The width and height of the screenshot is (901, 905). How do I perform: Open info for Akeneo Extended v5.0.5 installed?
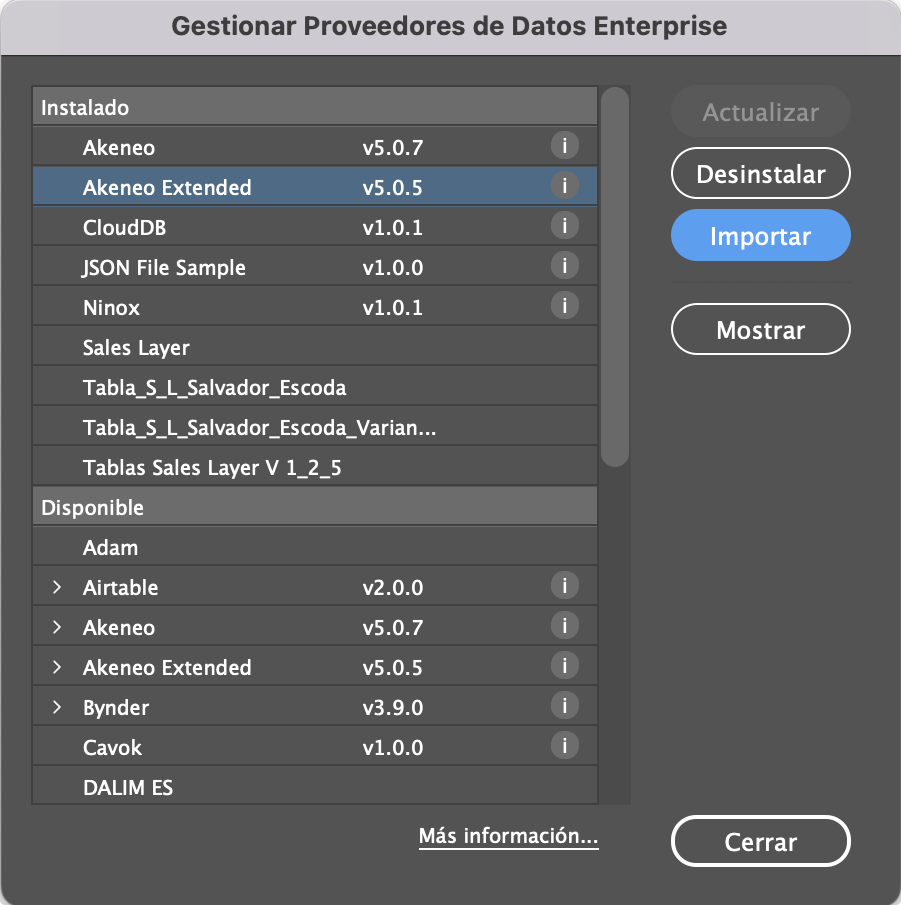tap(565, 186)
